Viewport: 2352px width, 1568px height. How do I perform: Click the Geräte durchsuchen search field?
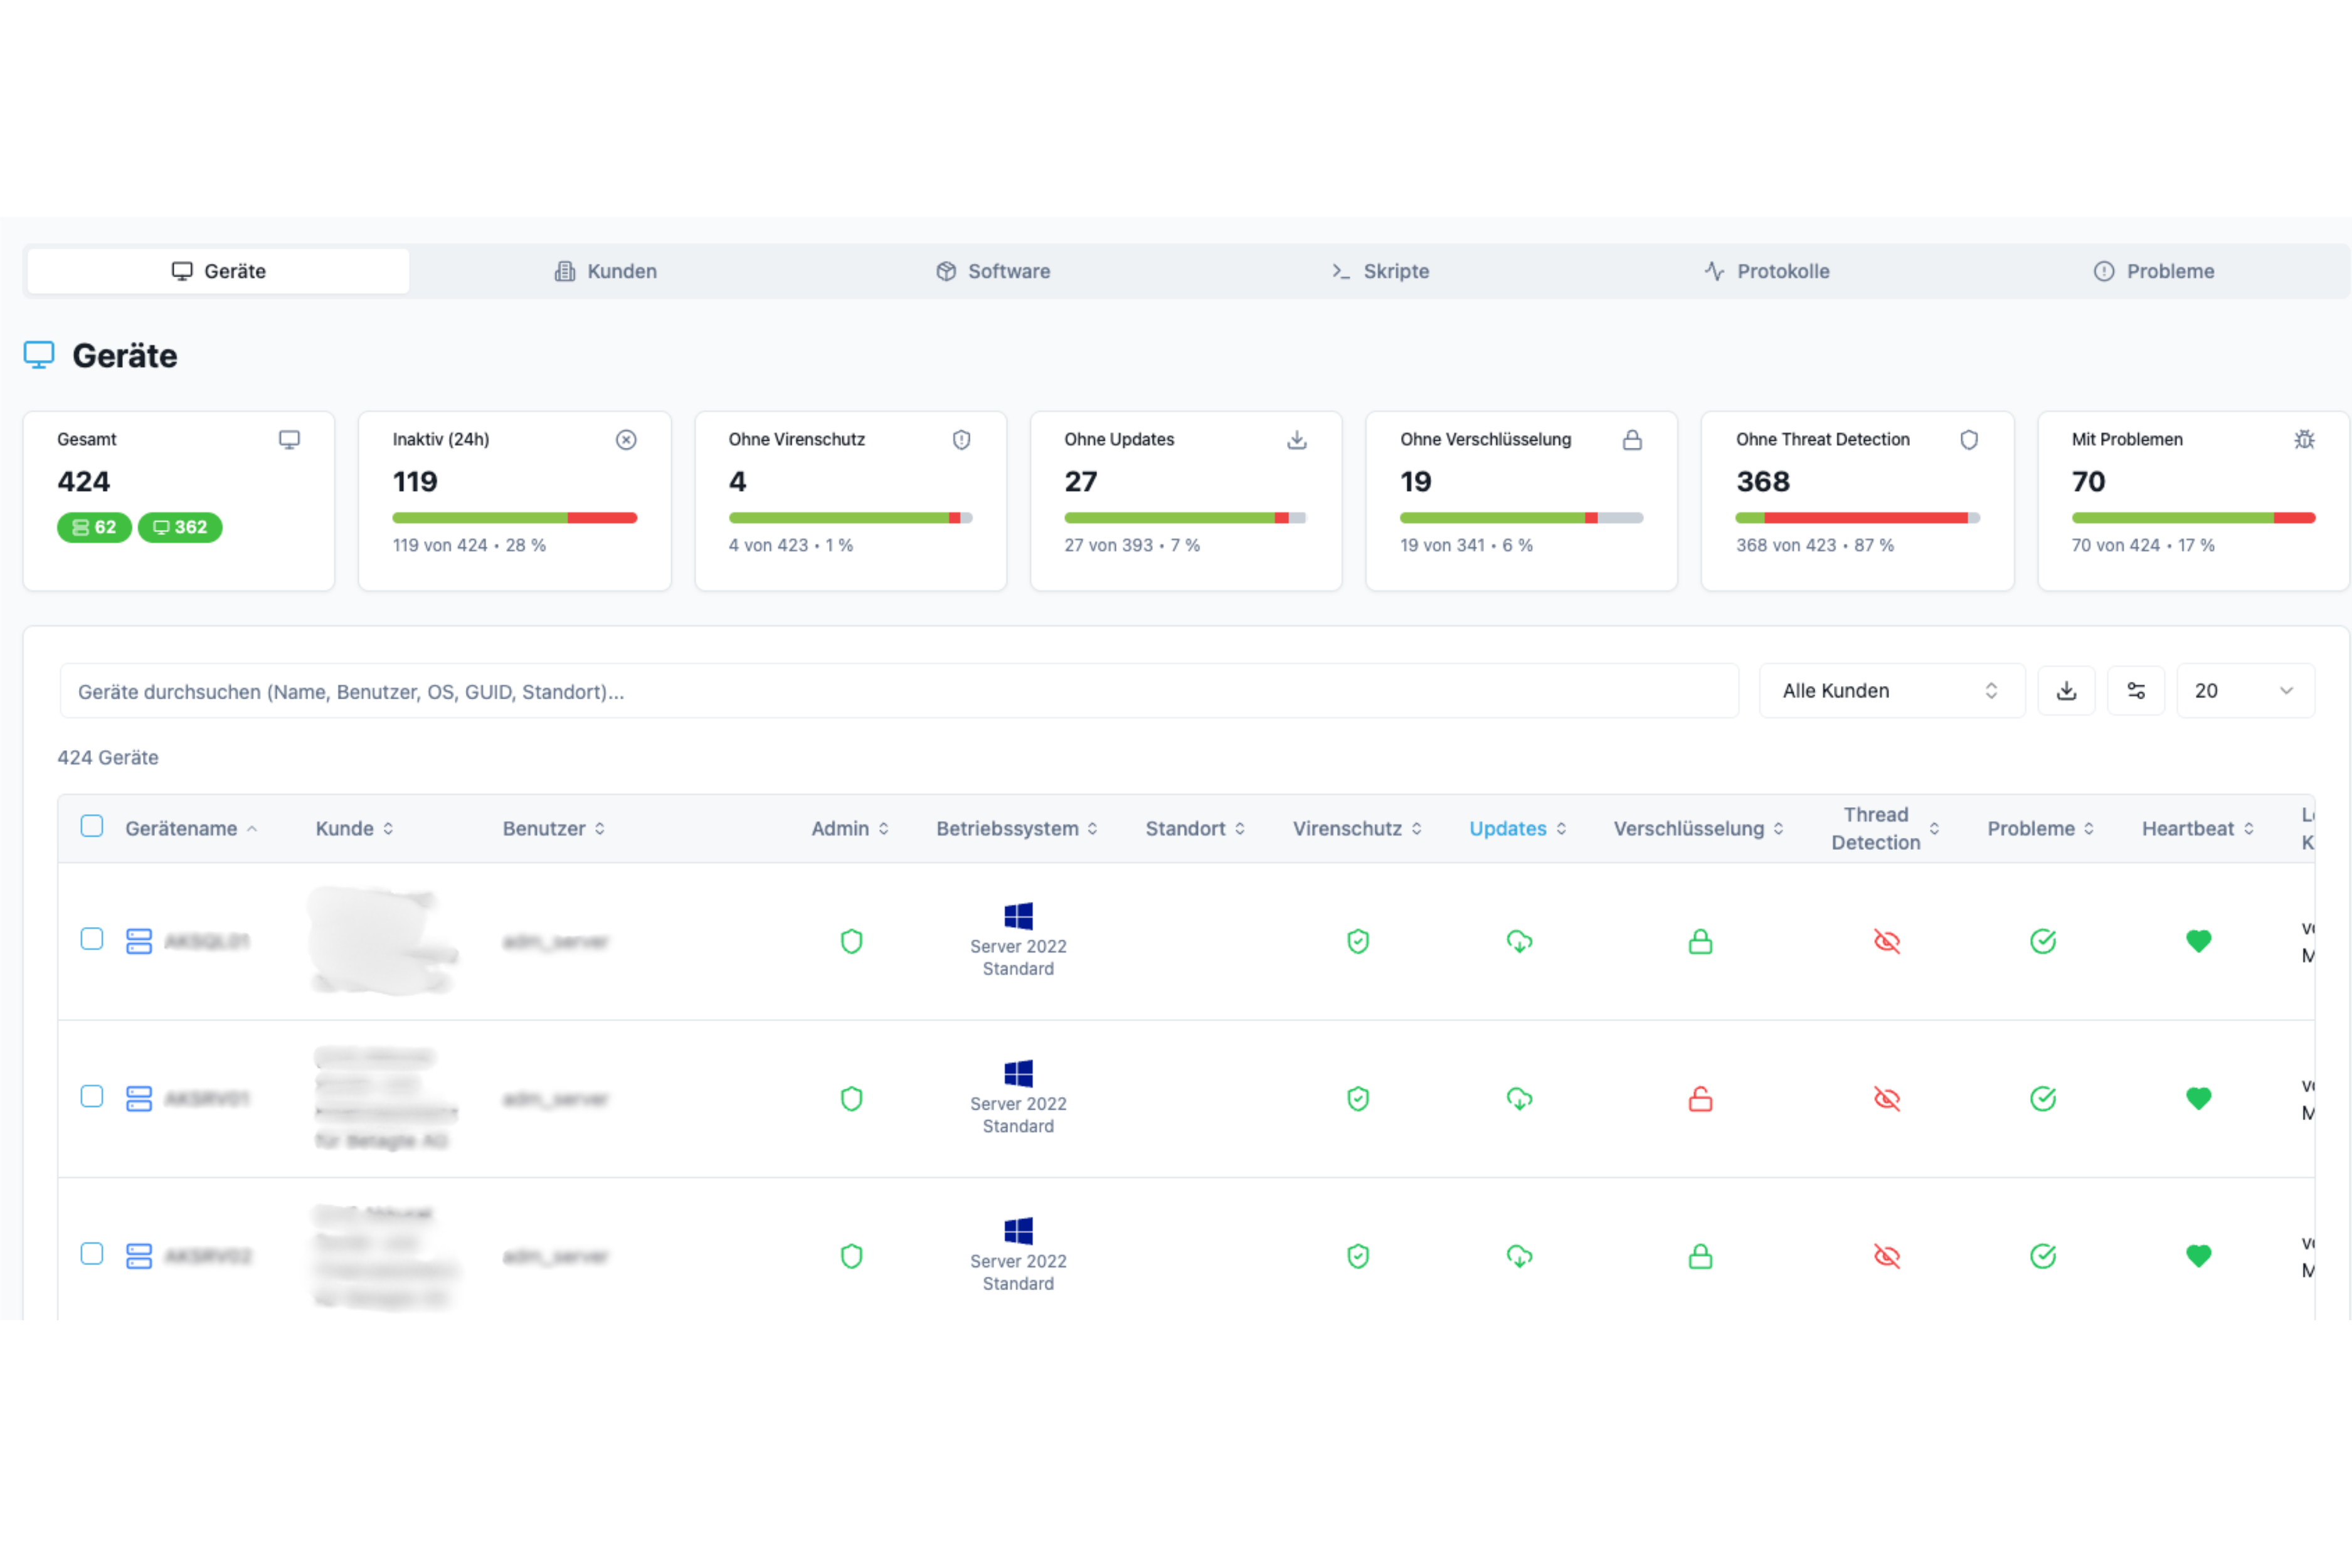[x=898, y=691]
